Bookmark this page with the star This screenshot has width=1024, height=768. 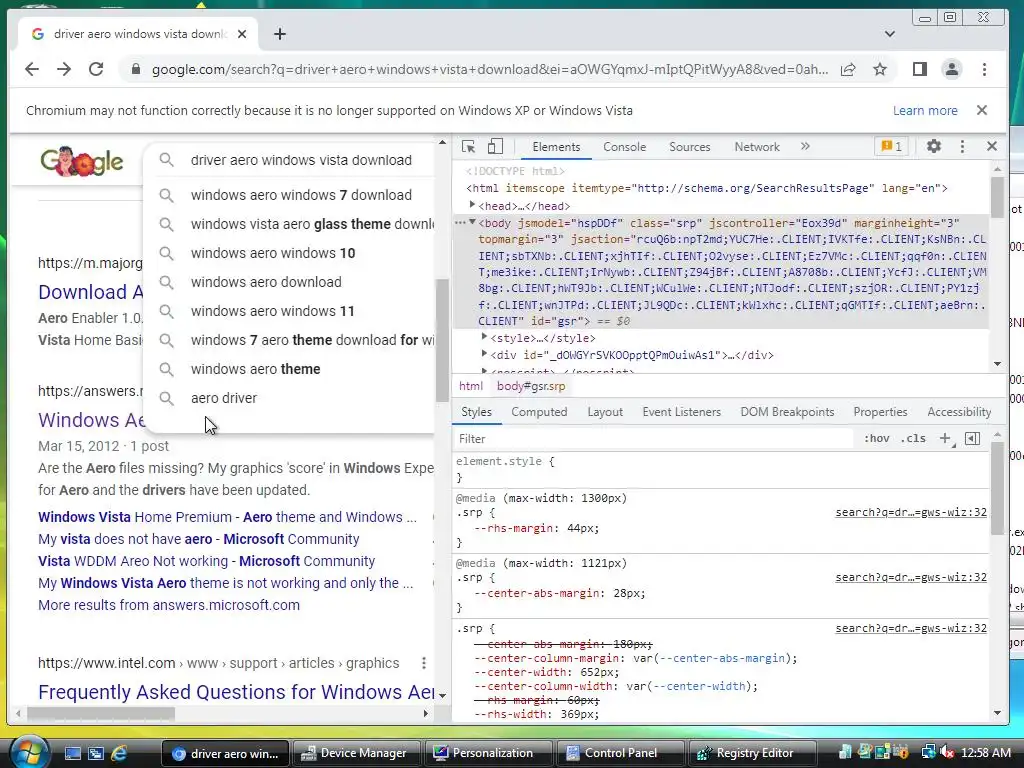point(880,69)
